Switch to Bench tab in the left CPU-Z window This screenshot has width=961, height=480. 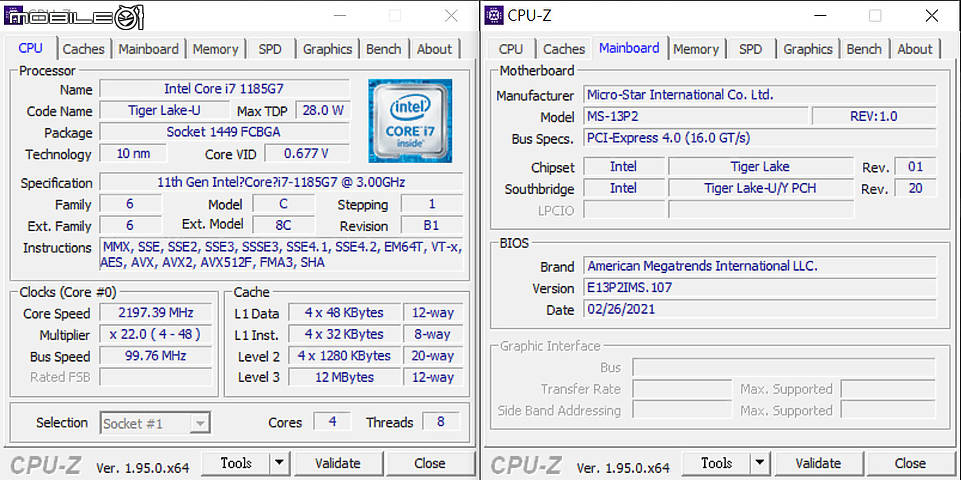click(x=384, y=49)
